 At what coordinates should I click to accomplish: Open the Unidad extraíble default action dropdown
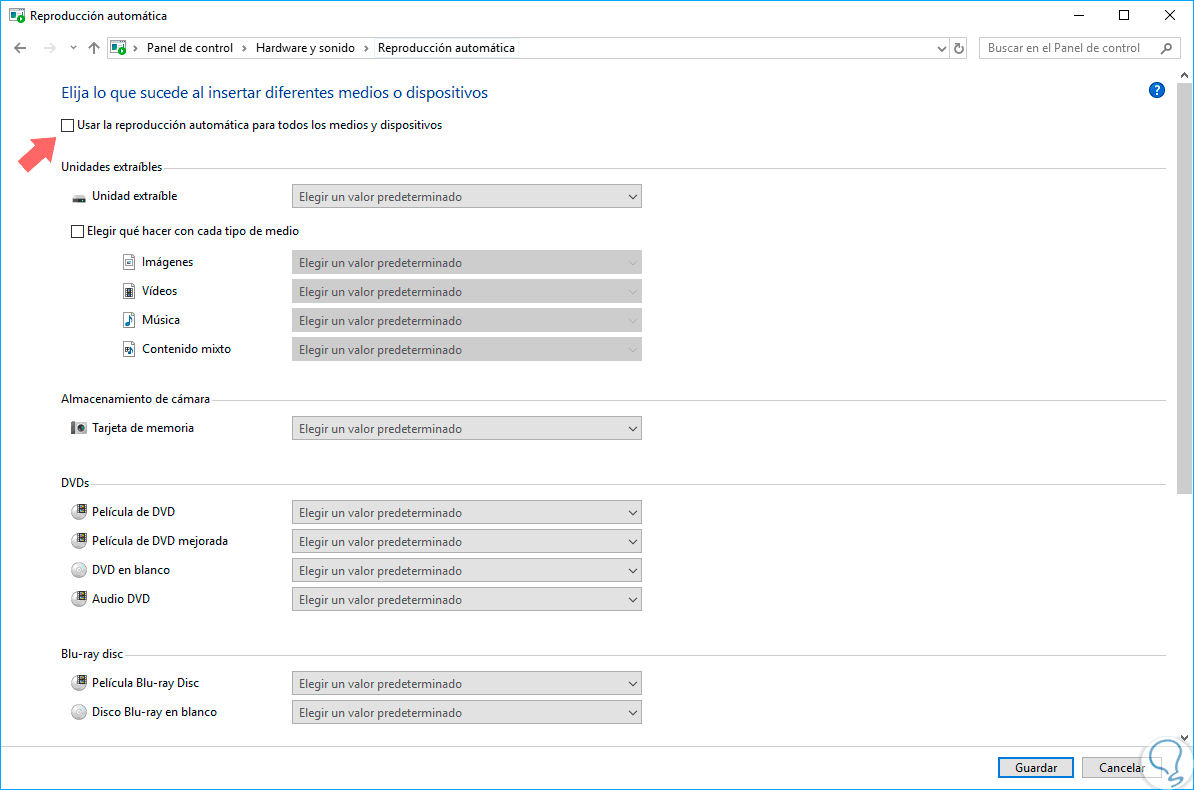(466, 197)
